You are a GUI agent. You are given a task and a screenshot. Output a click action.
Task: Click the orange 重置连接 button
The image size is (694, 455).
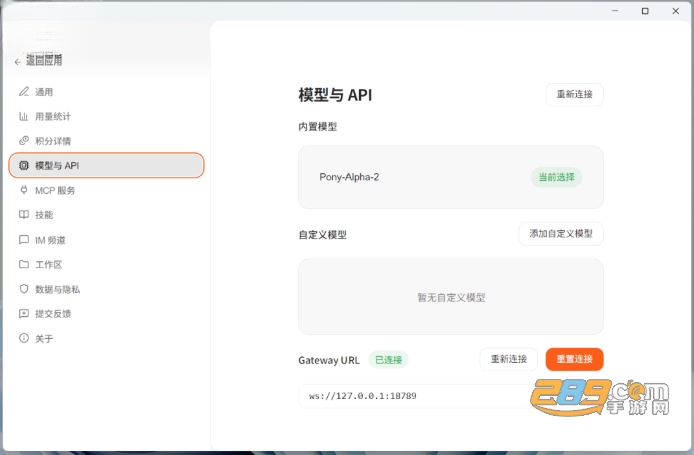coord(574,359)
